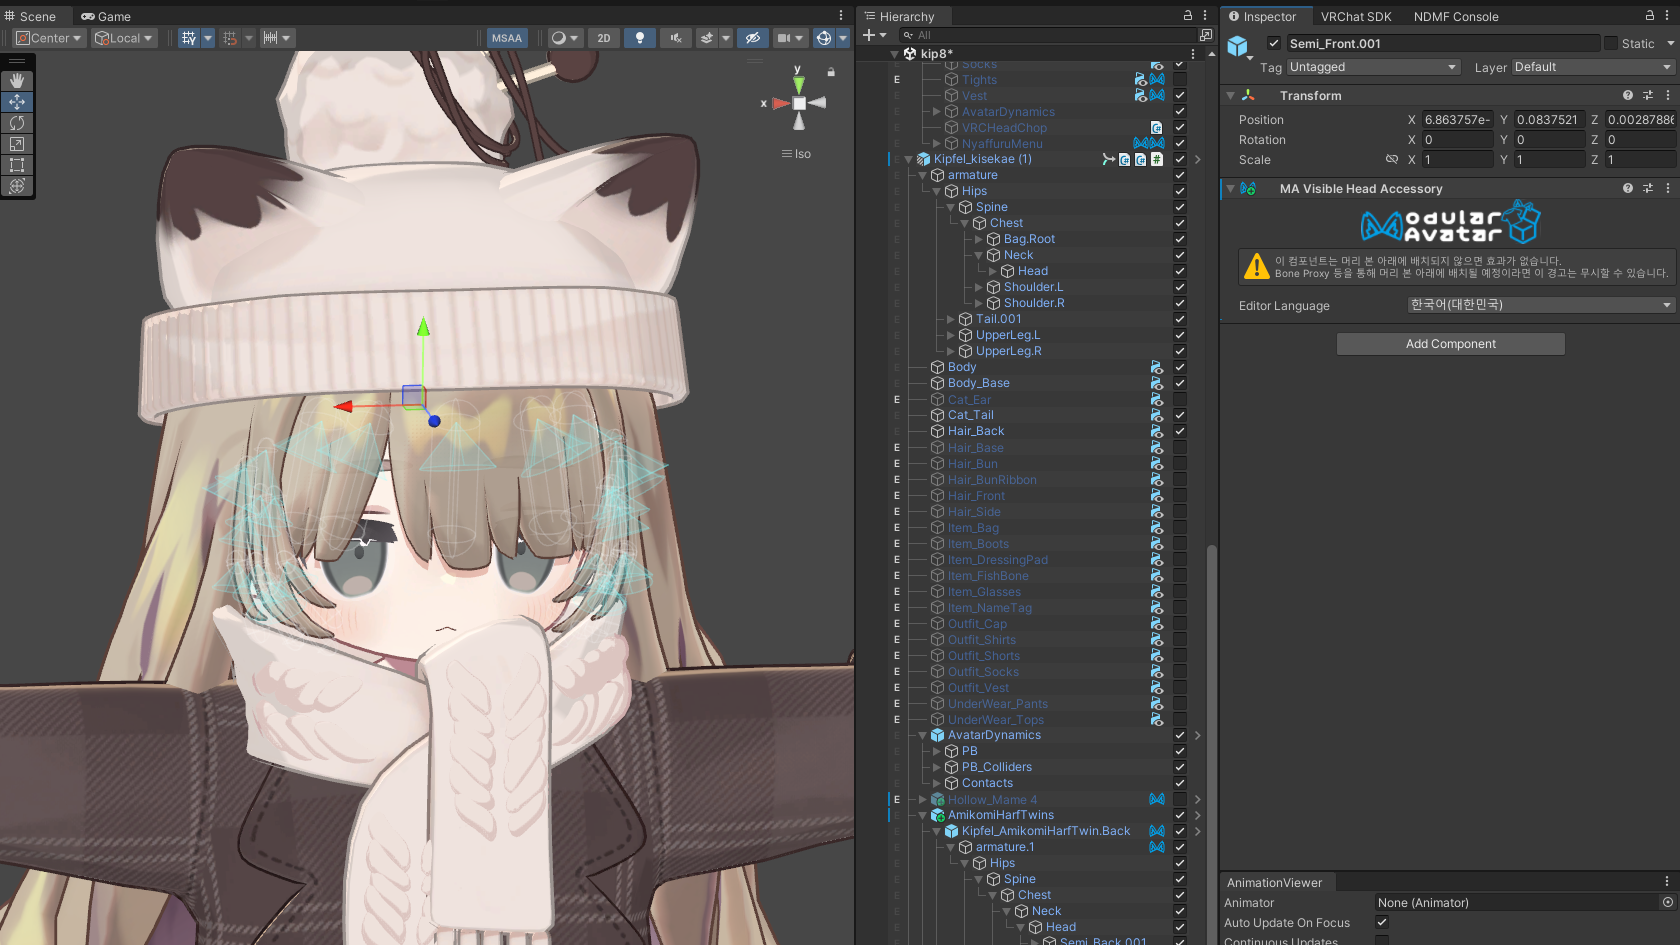Open kip8 scene options menu
The height and width of the screenshot is (945, 1680).
1193,54
